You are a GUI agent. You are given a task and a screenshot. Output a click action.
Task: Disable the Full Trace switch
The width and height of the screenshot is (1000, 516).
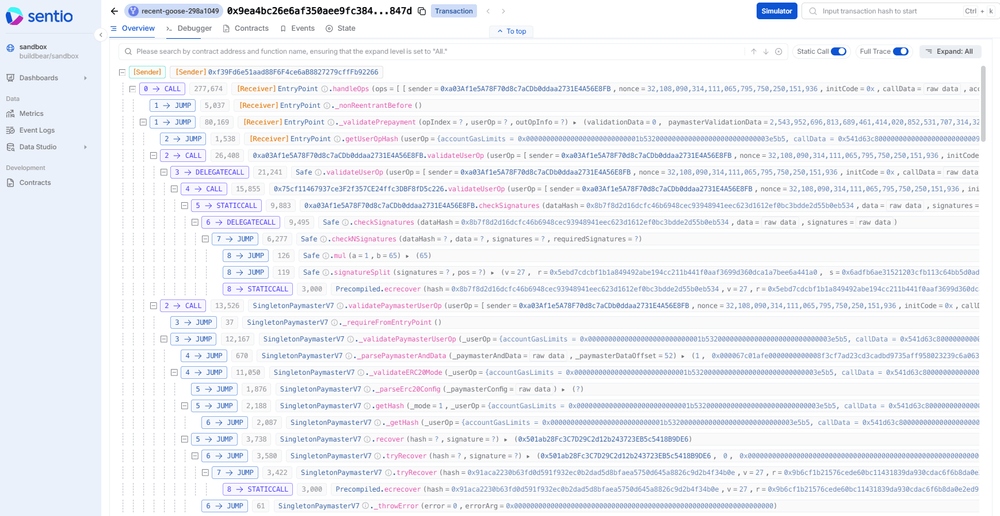pyautogui.click(x=900, y=51)
